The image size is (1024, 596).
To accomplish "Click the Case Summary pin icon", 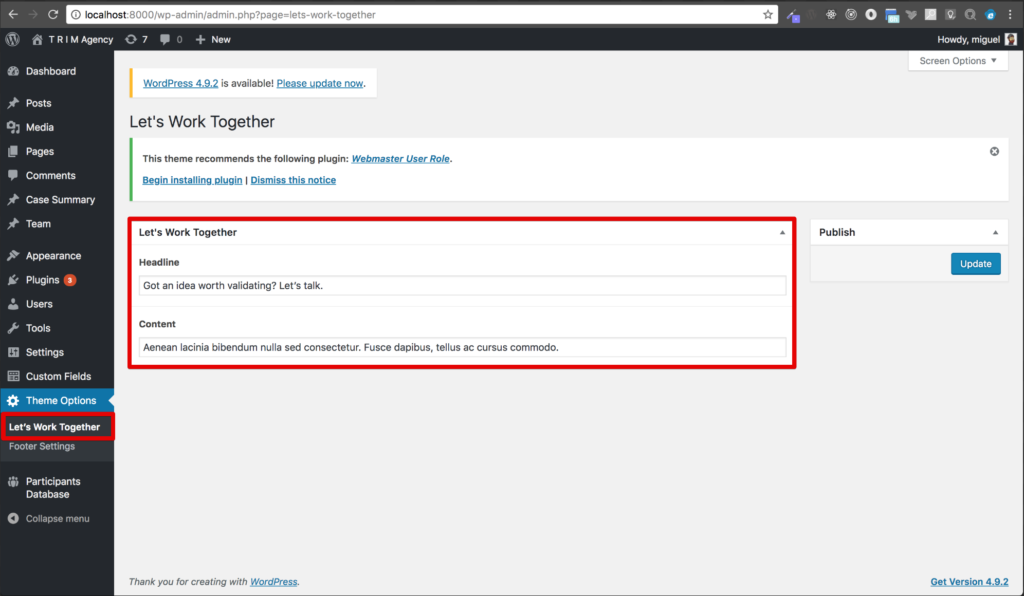I will [13, 200].
